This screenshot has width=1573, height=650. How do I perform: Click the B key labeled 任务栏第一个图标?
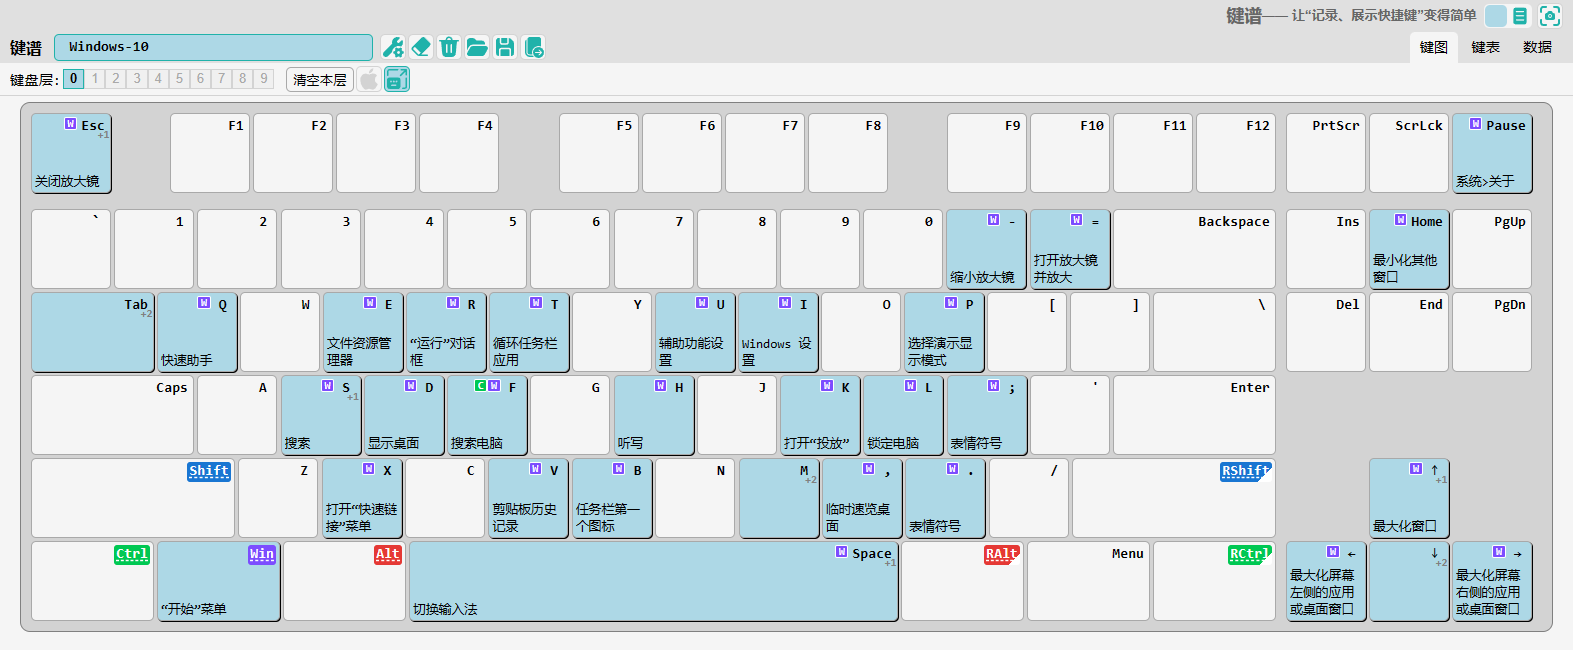click(612, 498)
